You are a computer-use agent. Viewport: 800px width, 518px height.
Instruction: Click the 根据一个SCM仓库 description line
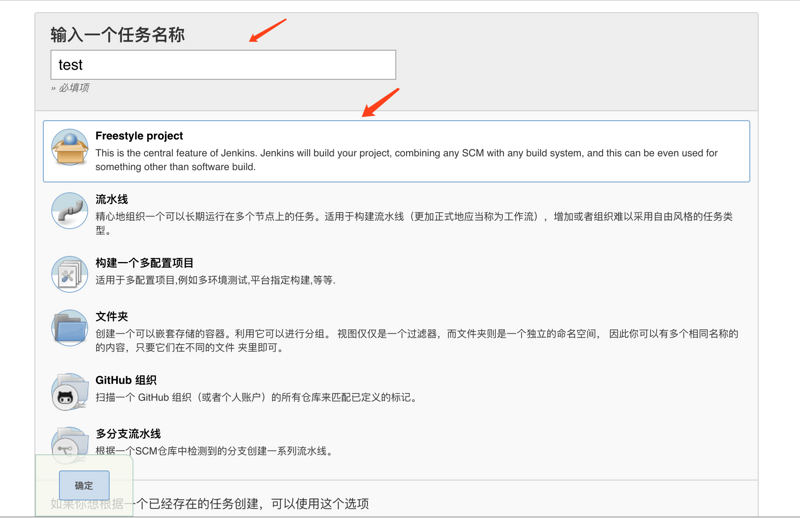click(214, 451)
